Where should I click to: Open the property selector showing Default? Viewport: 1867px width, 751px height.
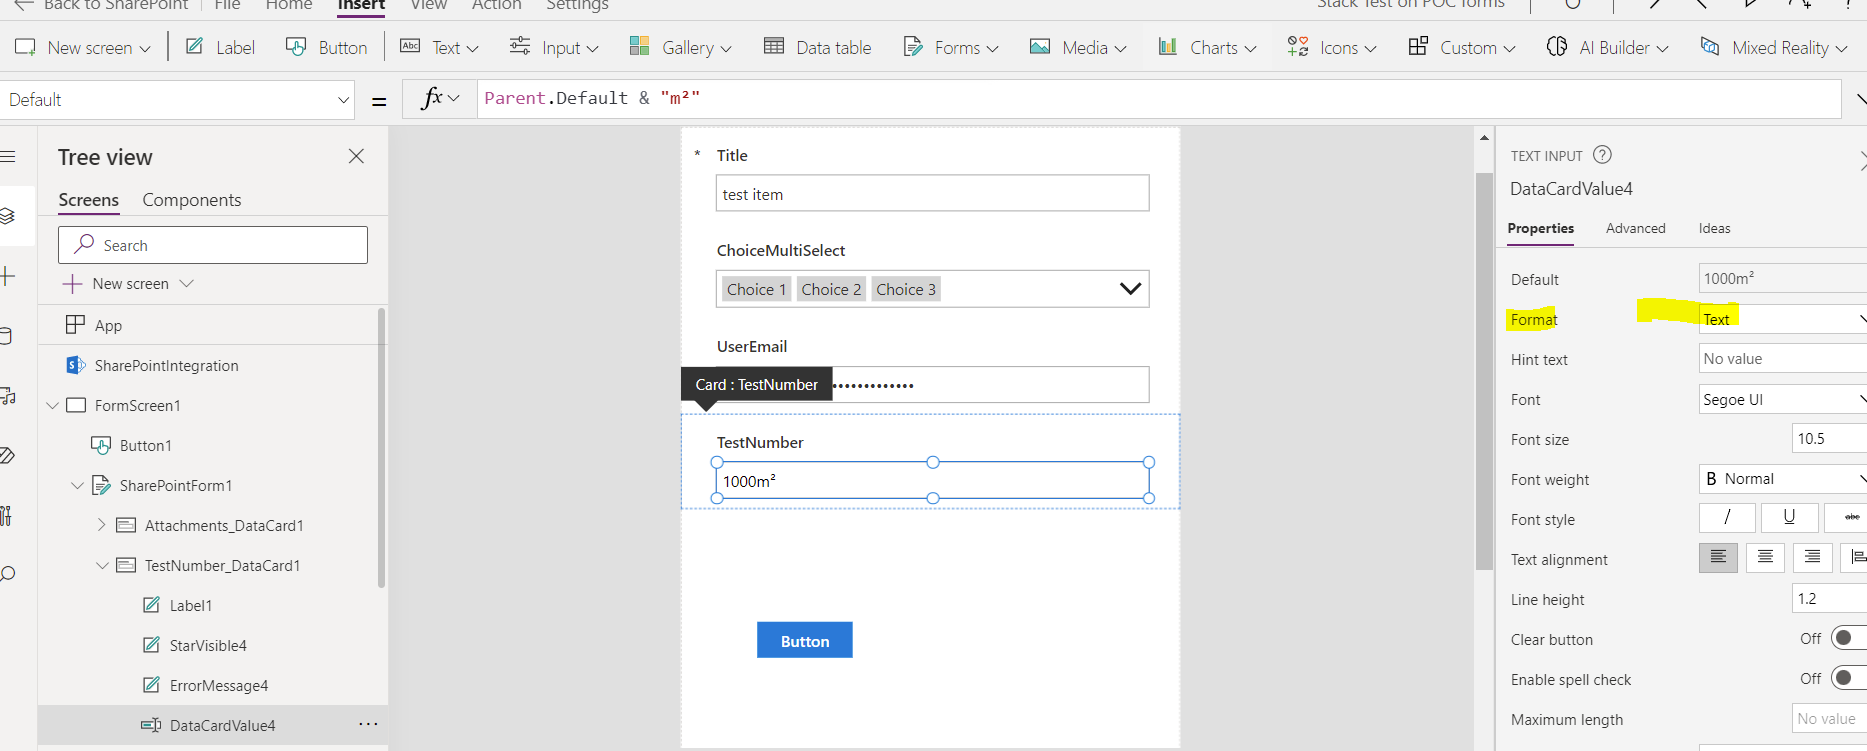pos(178,100)
